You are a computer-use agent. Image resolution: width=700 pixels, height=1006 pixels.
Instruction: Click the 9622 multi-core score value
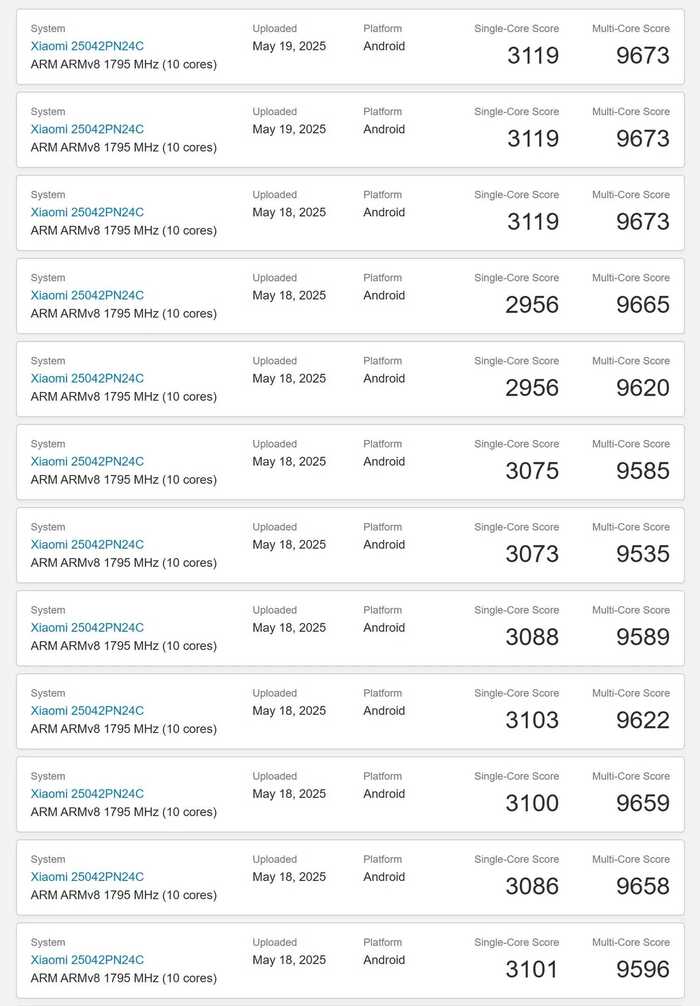pos(642,720)
